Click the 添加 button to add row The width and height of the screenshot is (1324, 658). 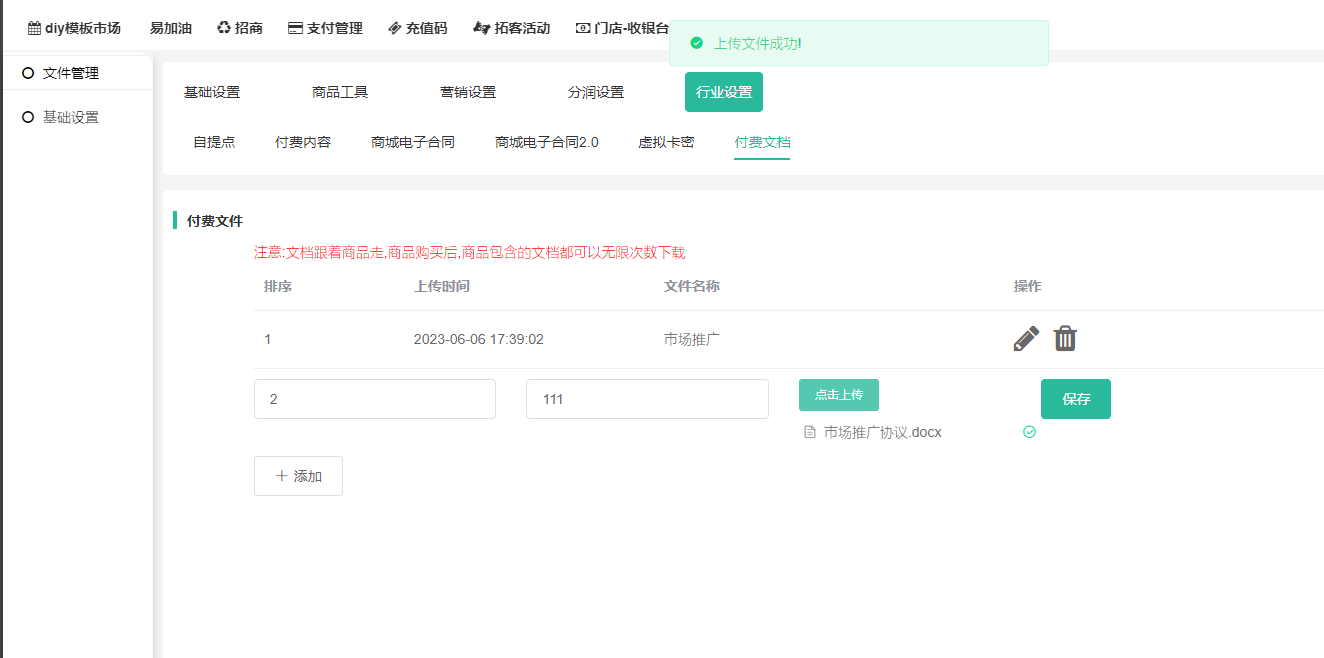(298, 476)
